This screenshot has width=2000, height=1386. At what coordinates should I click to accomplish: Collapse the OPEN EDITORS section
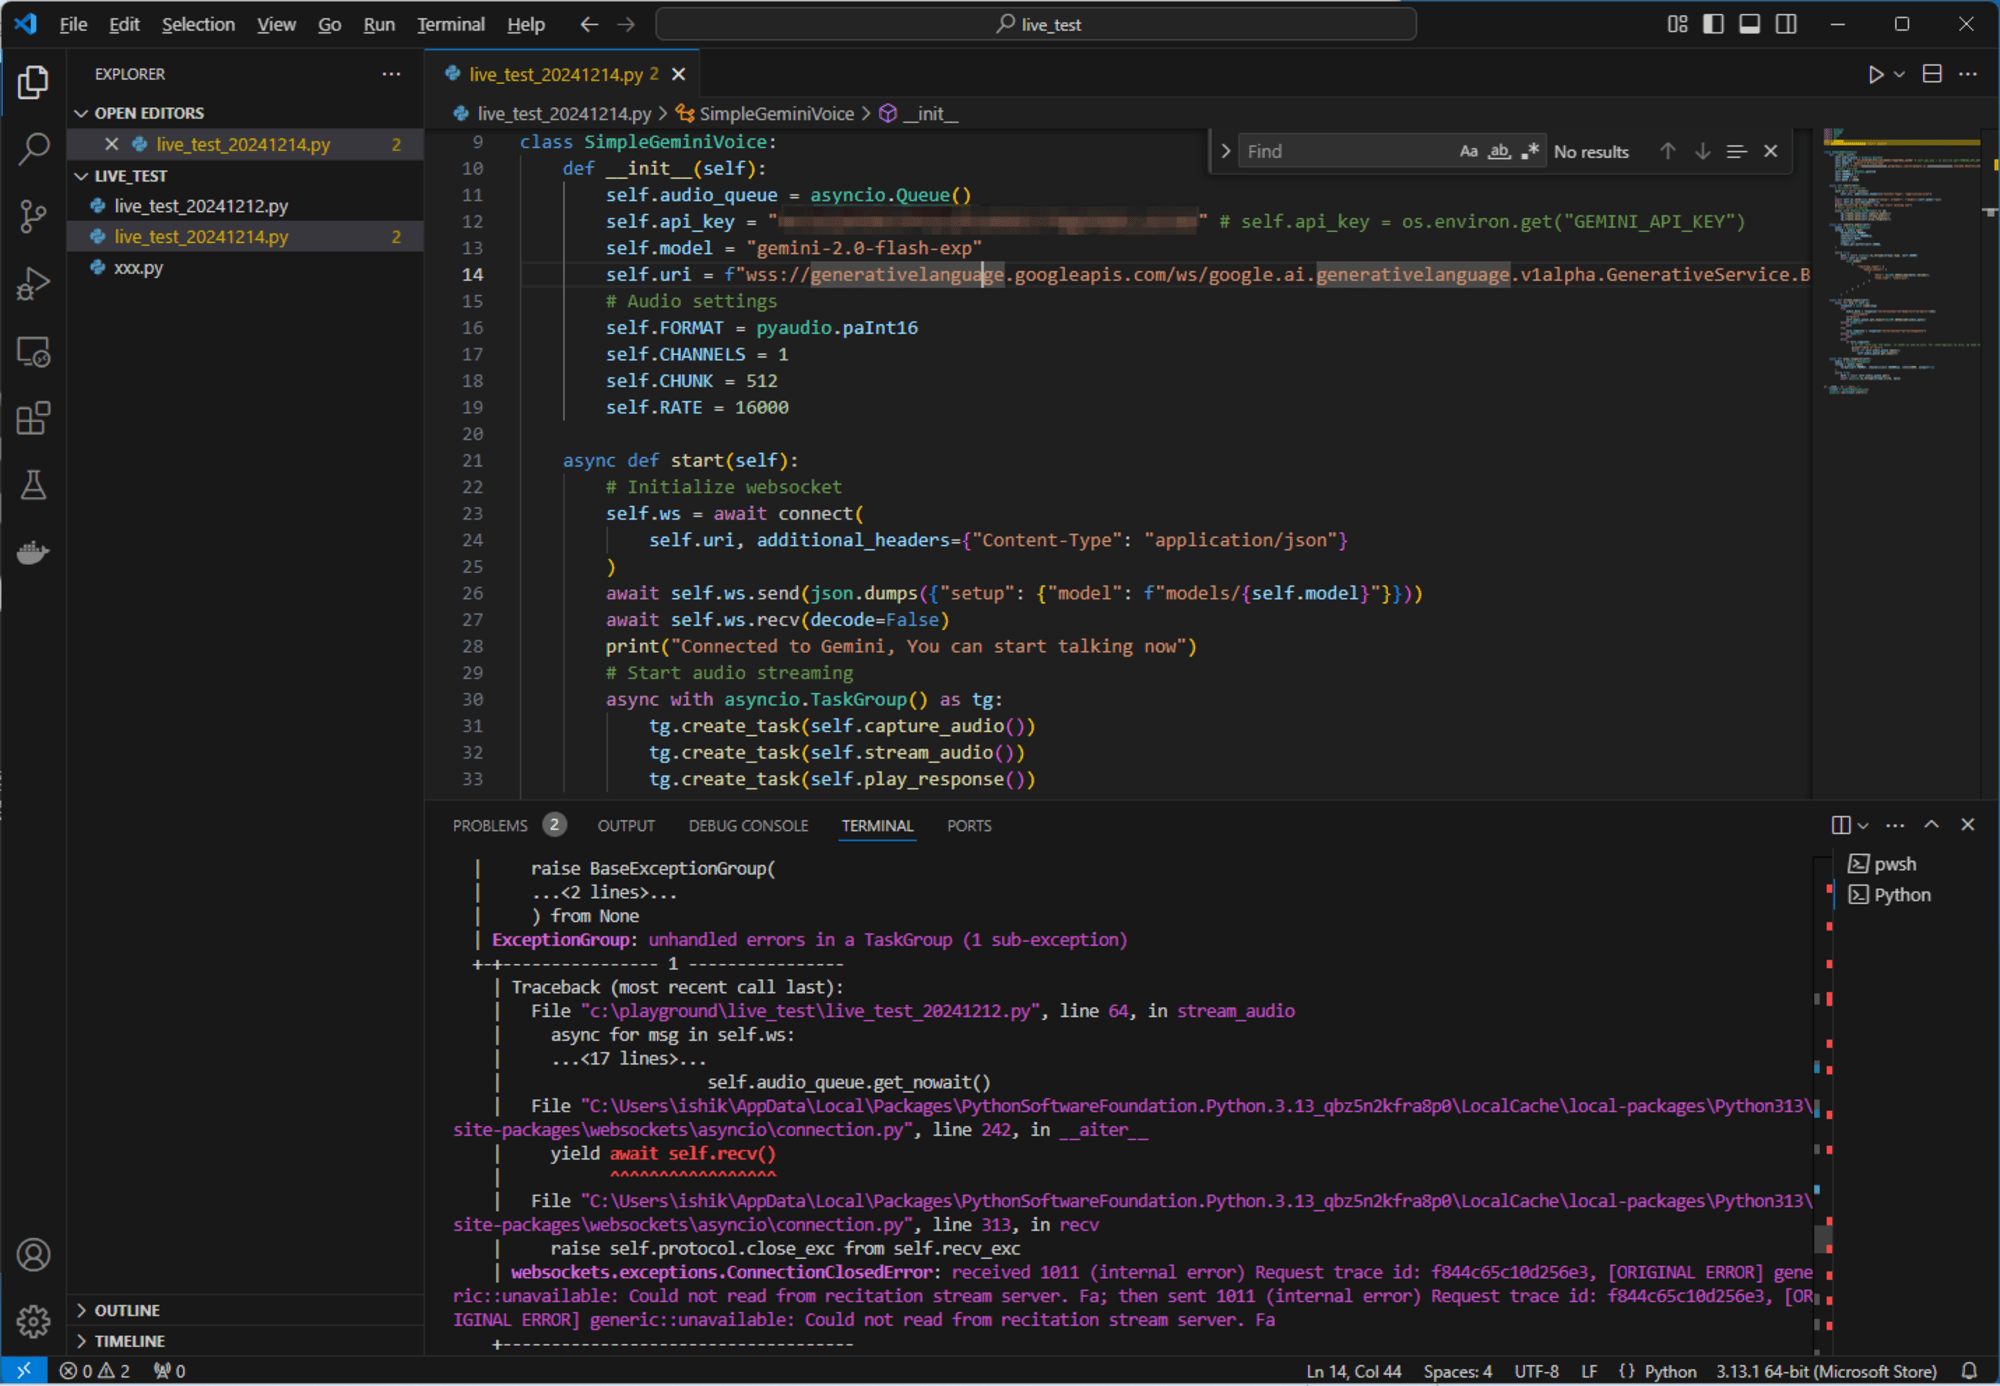coord(81,113)
